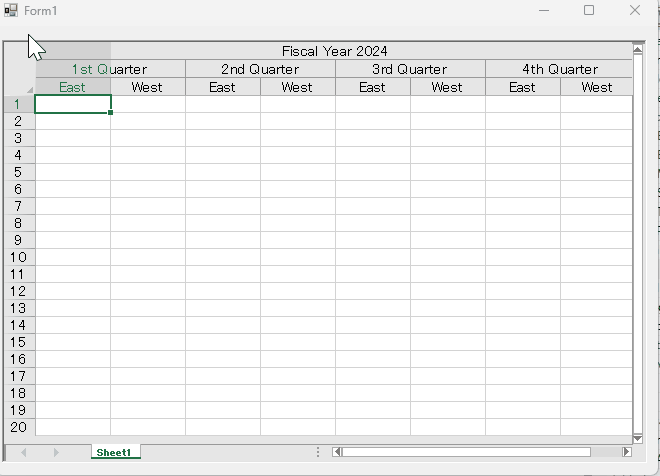Select the Fiscal Year 2024 header
Image resolution: width=660 pixels, height=476 pixels.
(334, 51)
